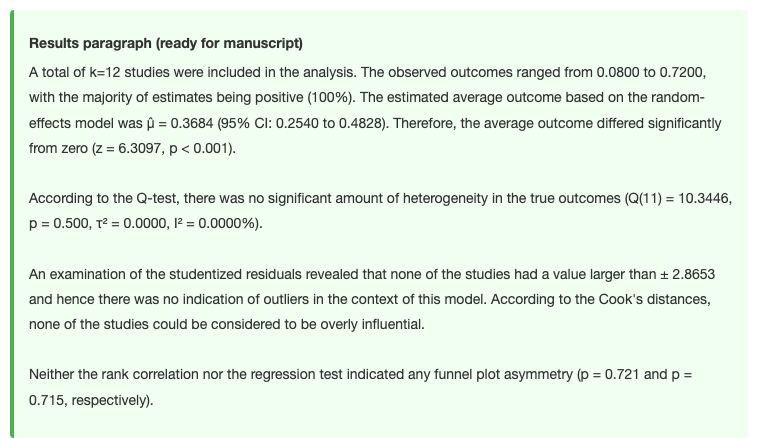Click the 'p = 0.500' value
This screenshot has height=438, width=758.
coord(58,224)
